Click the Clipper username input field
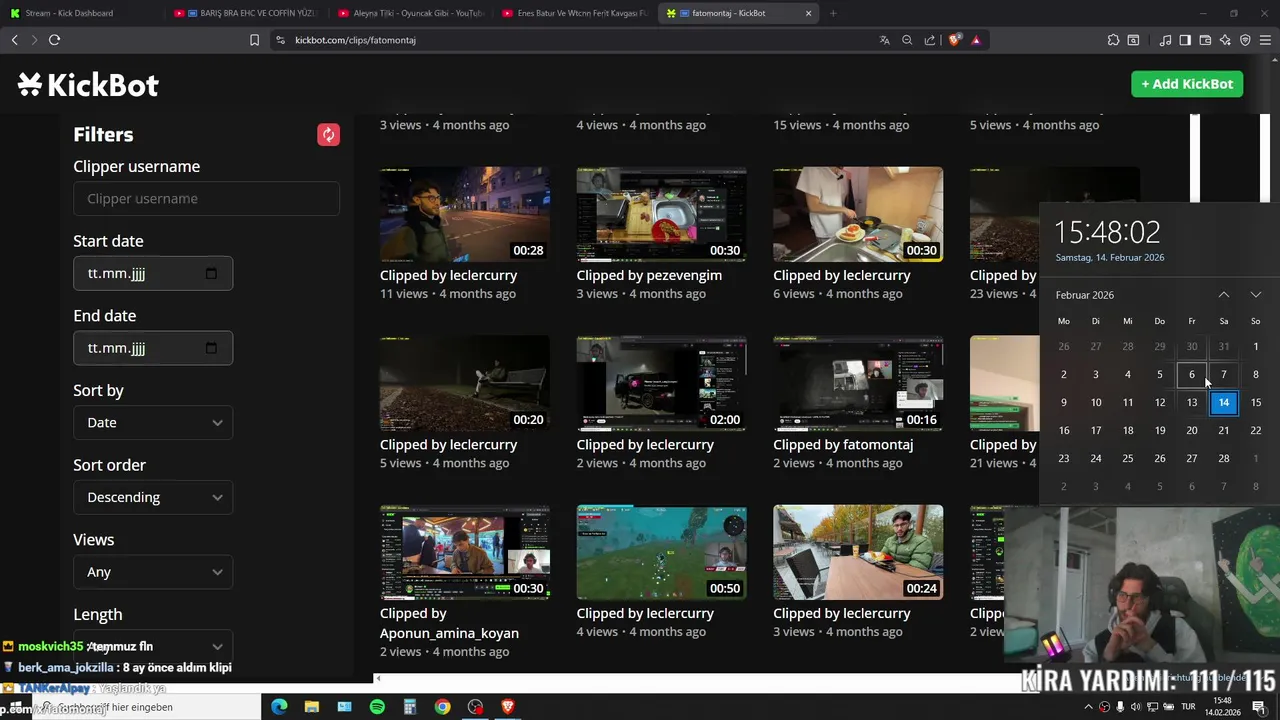Viewport: 1280px width, 720px height. pos(206,199)
